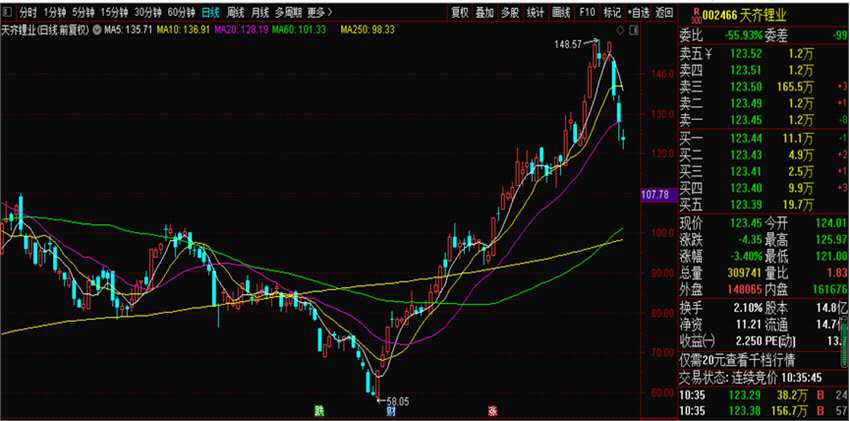
Task: Click the 买五 price 123.39
Action: click(x=746, y=204)
